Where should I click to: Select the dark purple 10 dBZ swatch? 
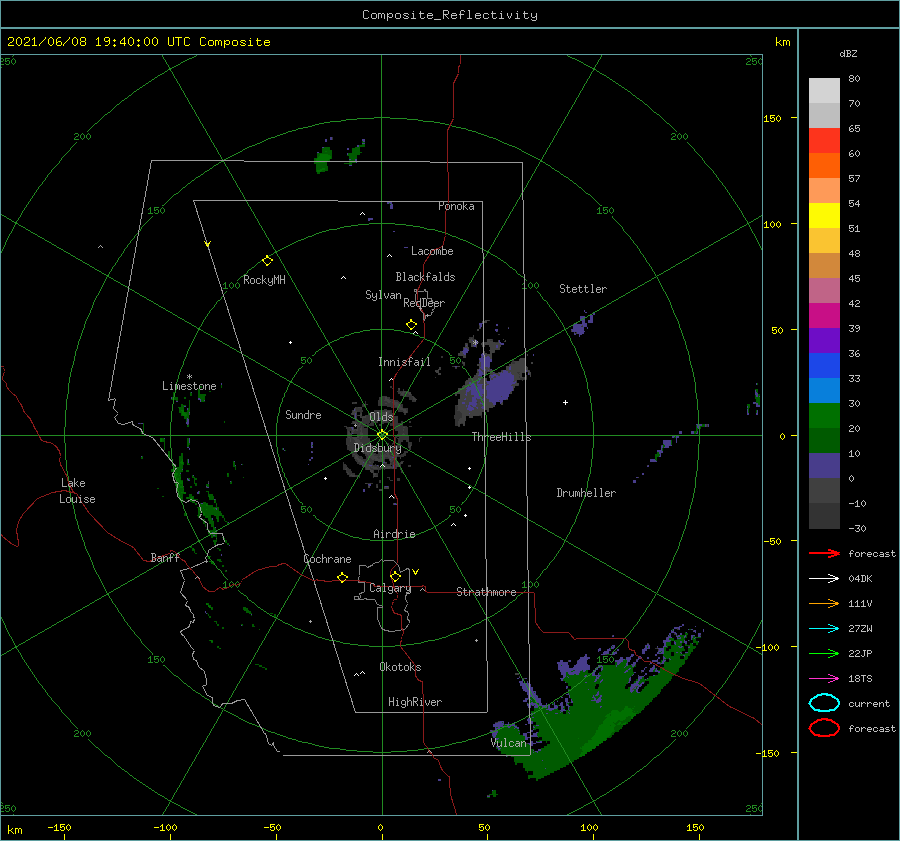[x=824, y=465]
